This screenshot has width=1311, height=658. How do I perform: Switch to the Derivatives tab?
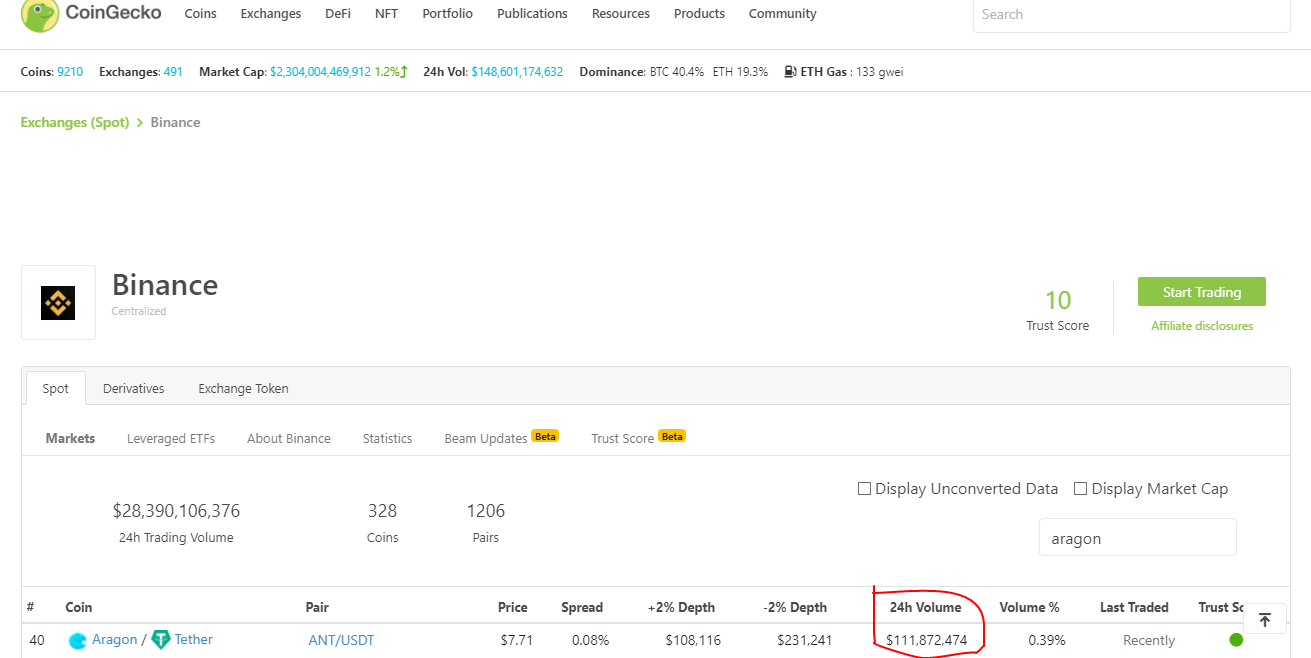point(134,388)
